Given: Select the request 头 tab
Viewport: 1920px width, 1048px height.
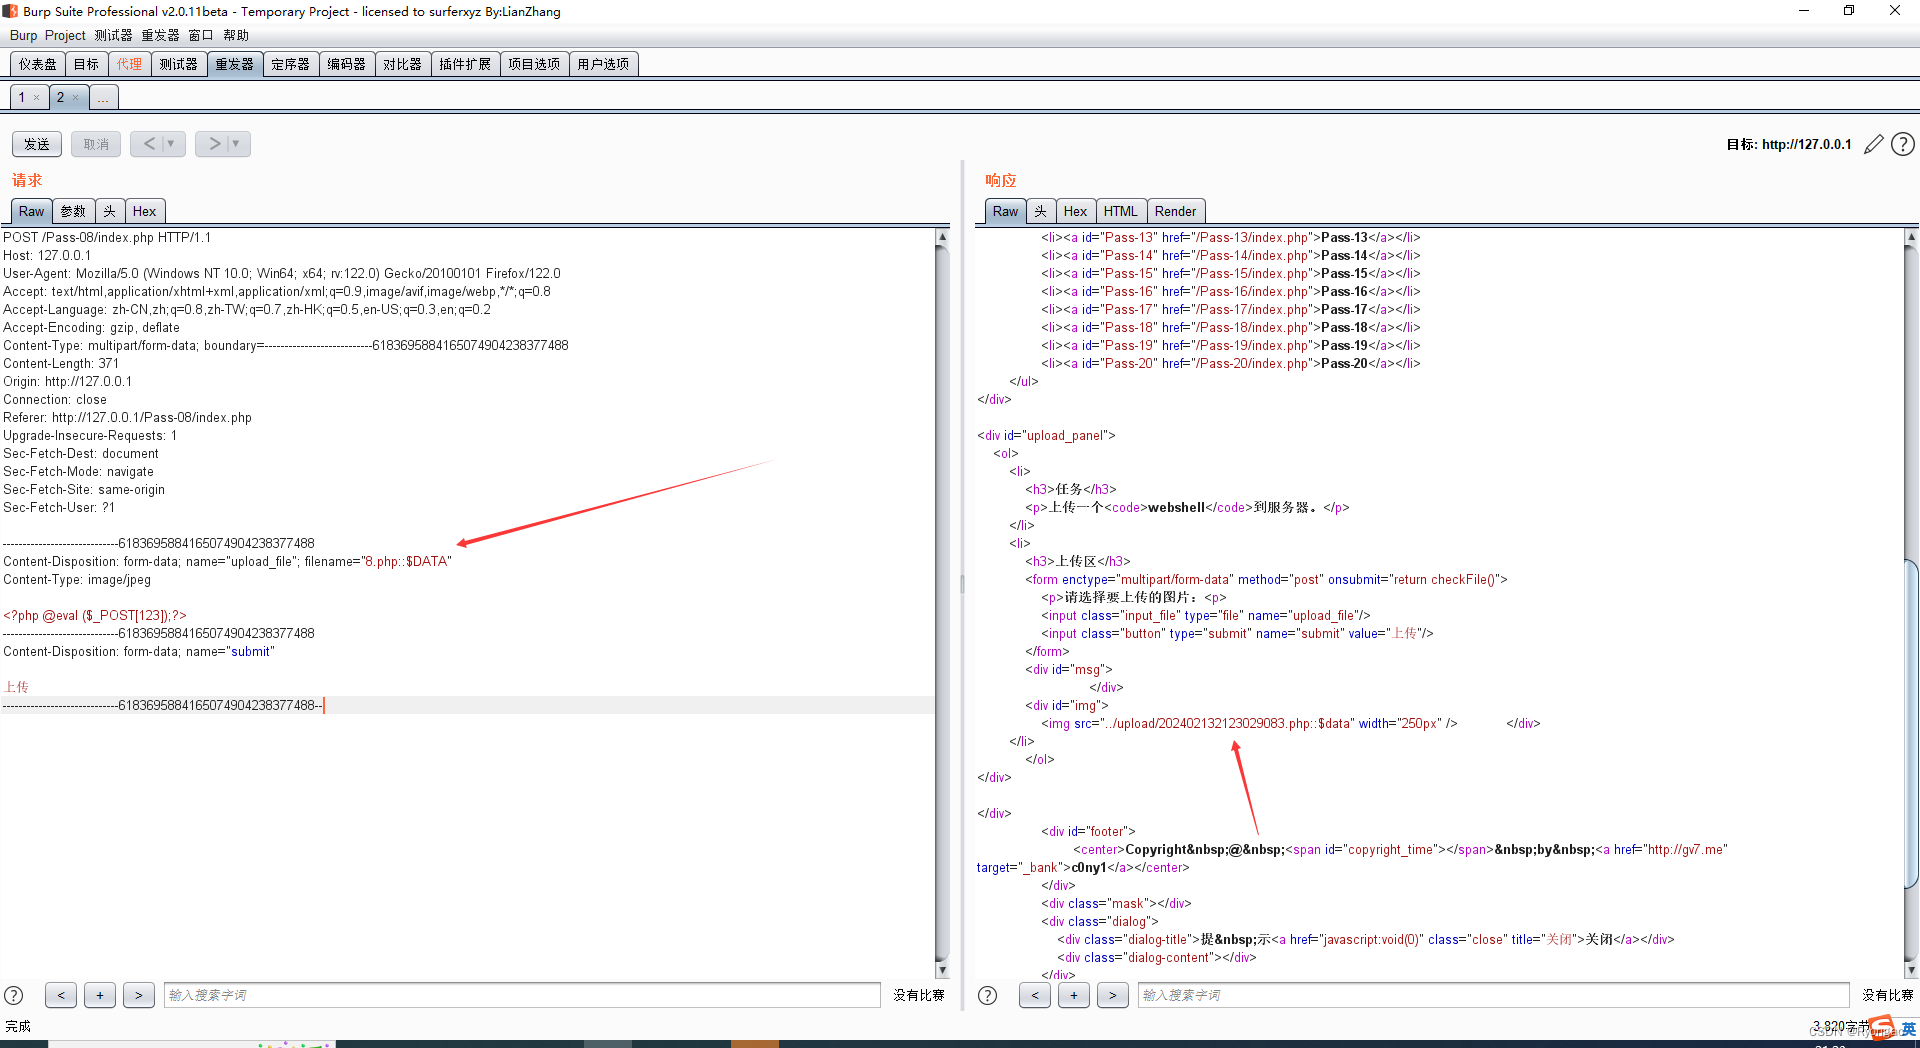Looking at the screenshot, I should coord(110,211).
